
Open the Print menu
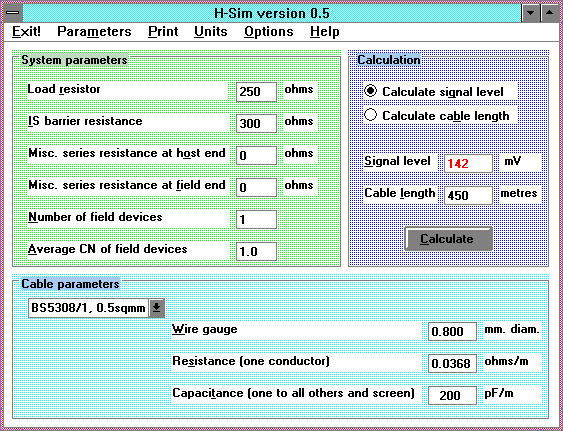163,32
